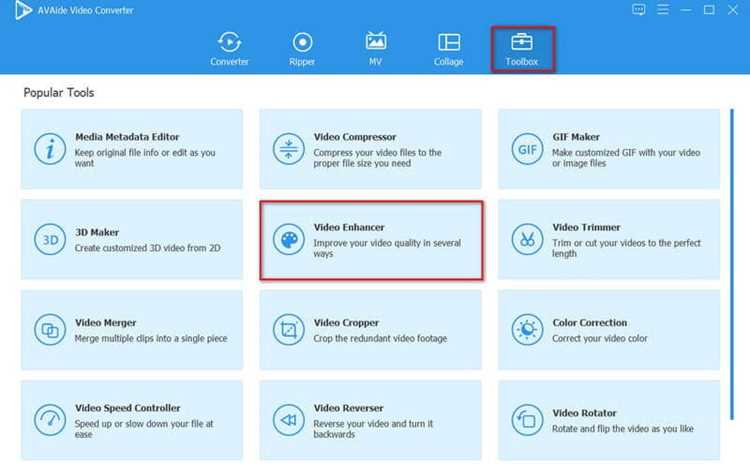The image size is (750, 464).
Task: Click the Media Metadata Editor info icon
Action: tap(50, 149)
